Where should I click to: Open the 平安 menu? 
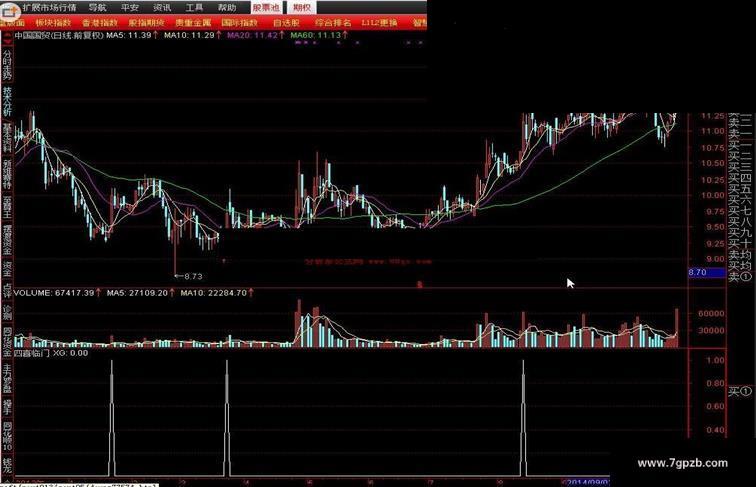coord(130,7)
